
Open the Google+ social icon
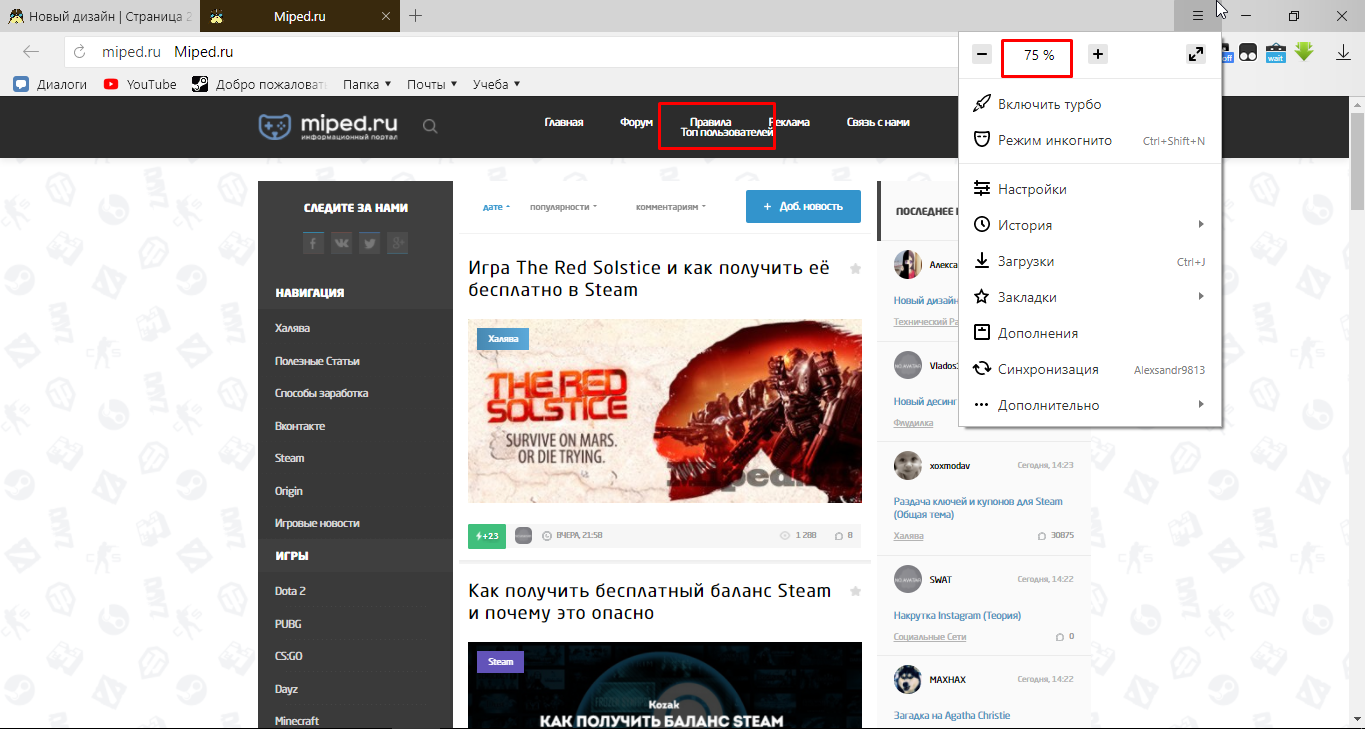398,243
